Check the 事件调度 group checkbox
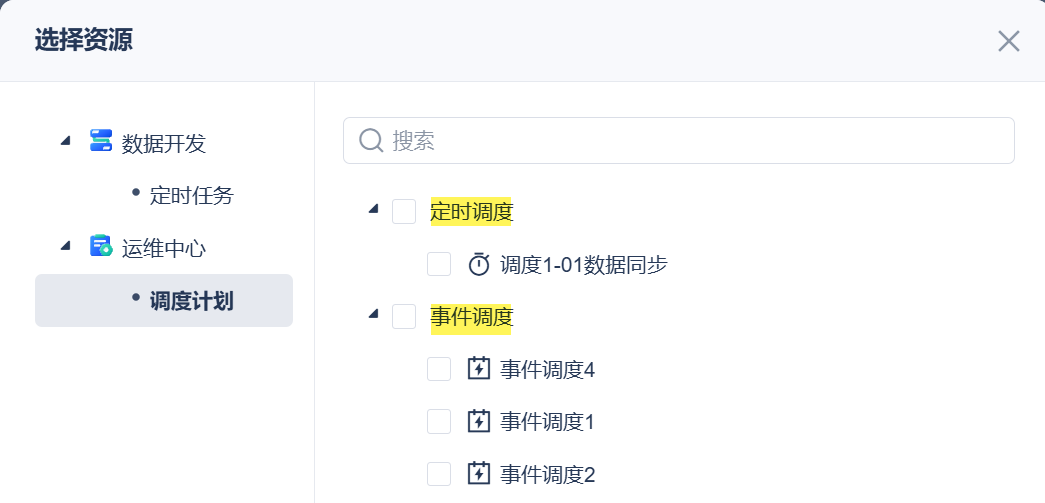1045x503 pixels. pyautogui.click(x=404, y=317)
